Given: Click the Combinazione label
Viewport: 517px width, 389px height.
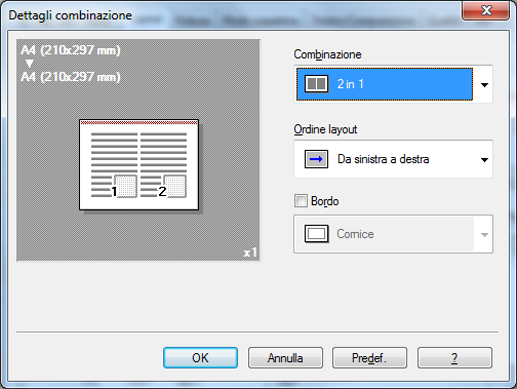Looking at the screenshot, I should tap(327, 54).
